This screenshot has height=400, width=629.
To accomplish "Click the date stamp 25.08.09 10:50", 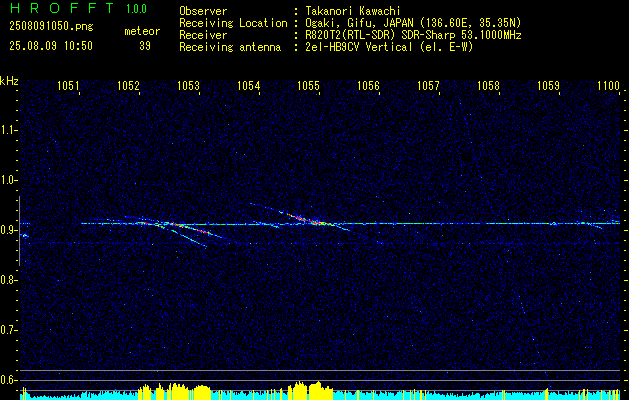I will click(x=51, y=46).
